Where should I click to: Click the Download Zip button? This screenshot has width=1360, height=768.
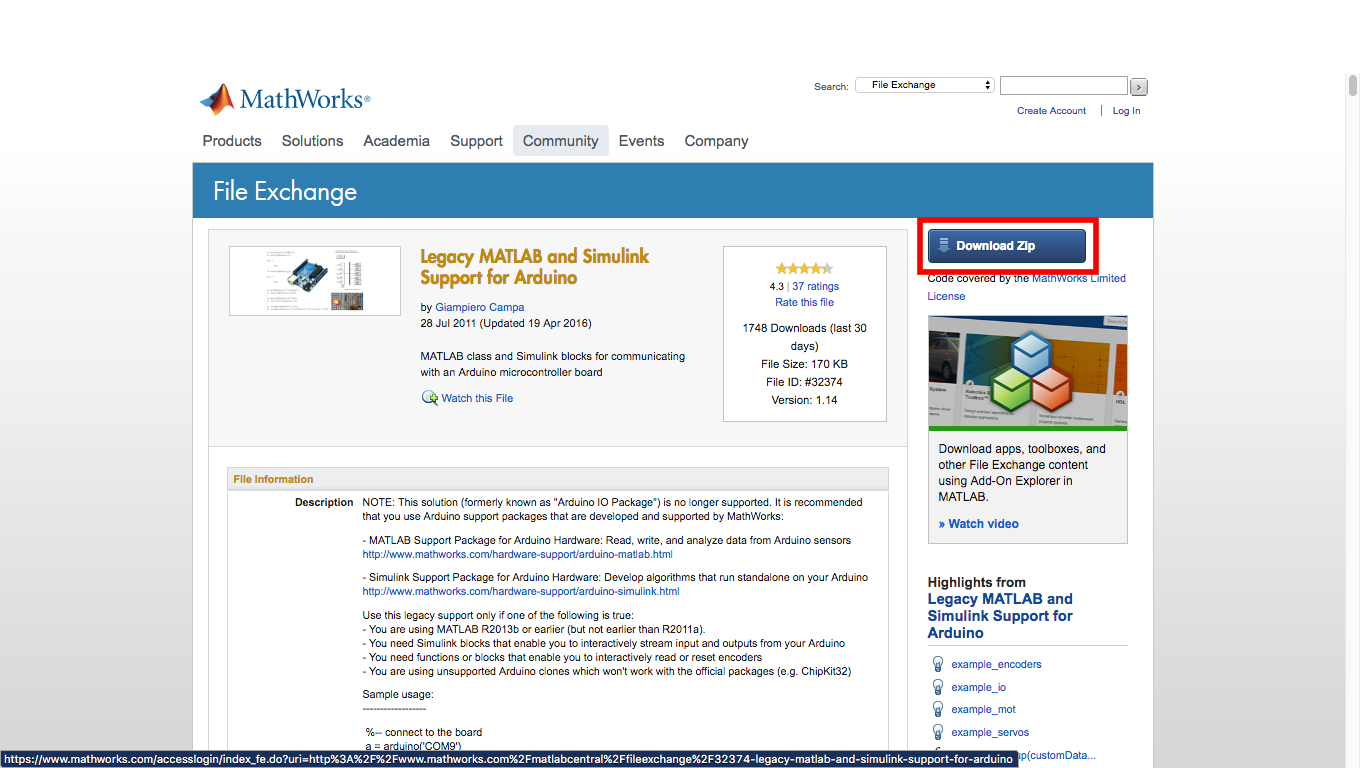tap(1007, 246)
